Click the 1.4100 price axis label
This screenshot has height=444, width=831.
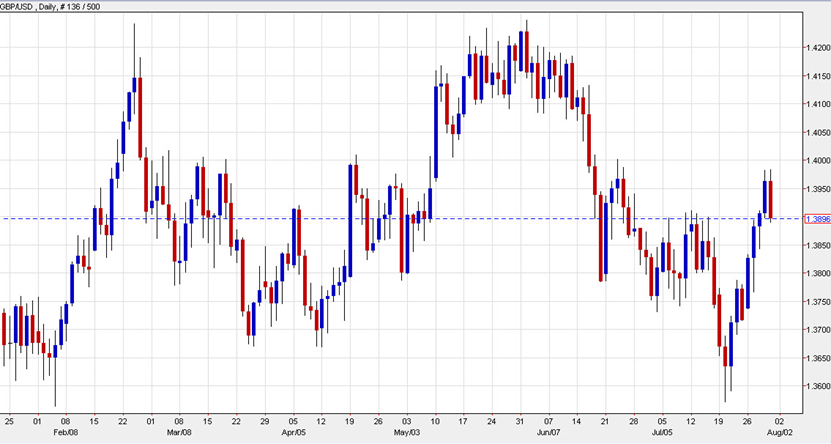coord(818,104)
